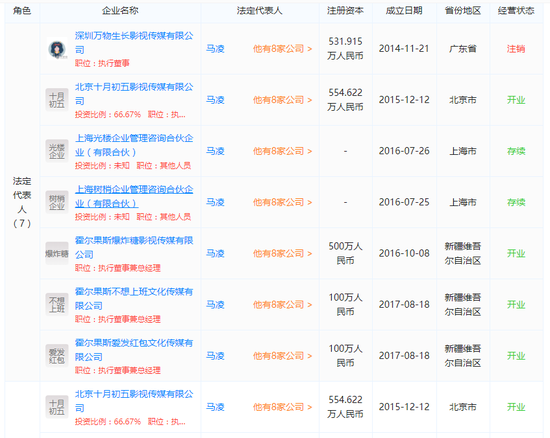Click the 树梢企业 logo thumbnail
This screenshot has width=550, height=438.
coord(57,202)
